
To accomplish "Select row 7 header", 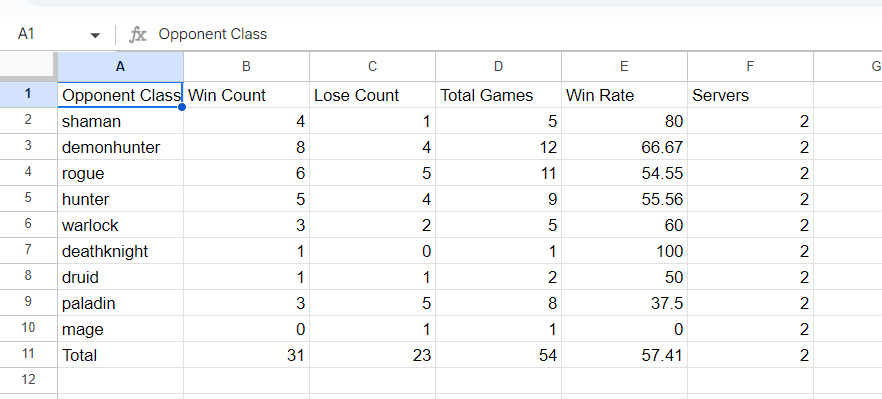I will coord(29,251).
